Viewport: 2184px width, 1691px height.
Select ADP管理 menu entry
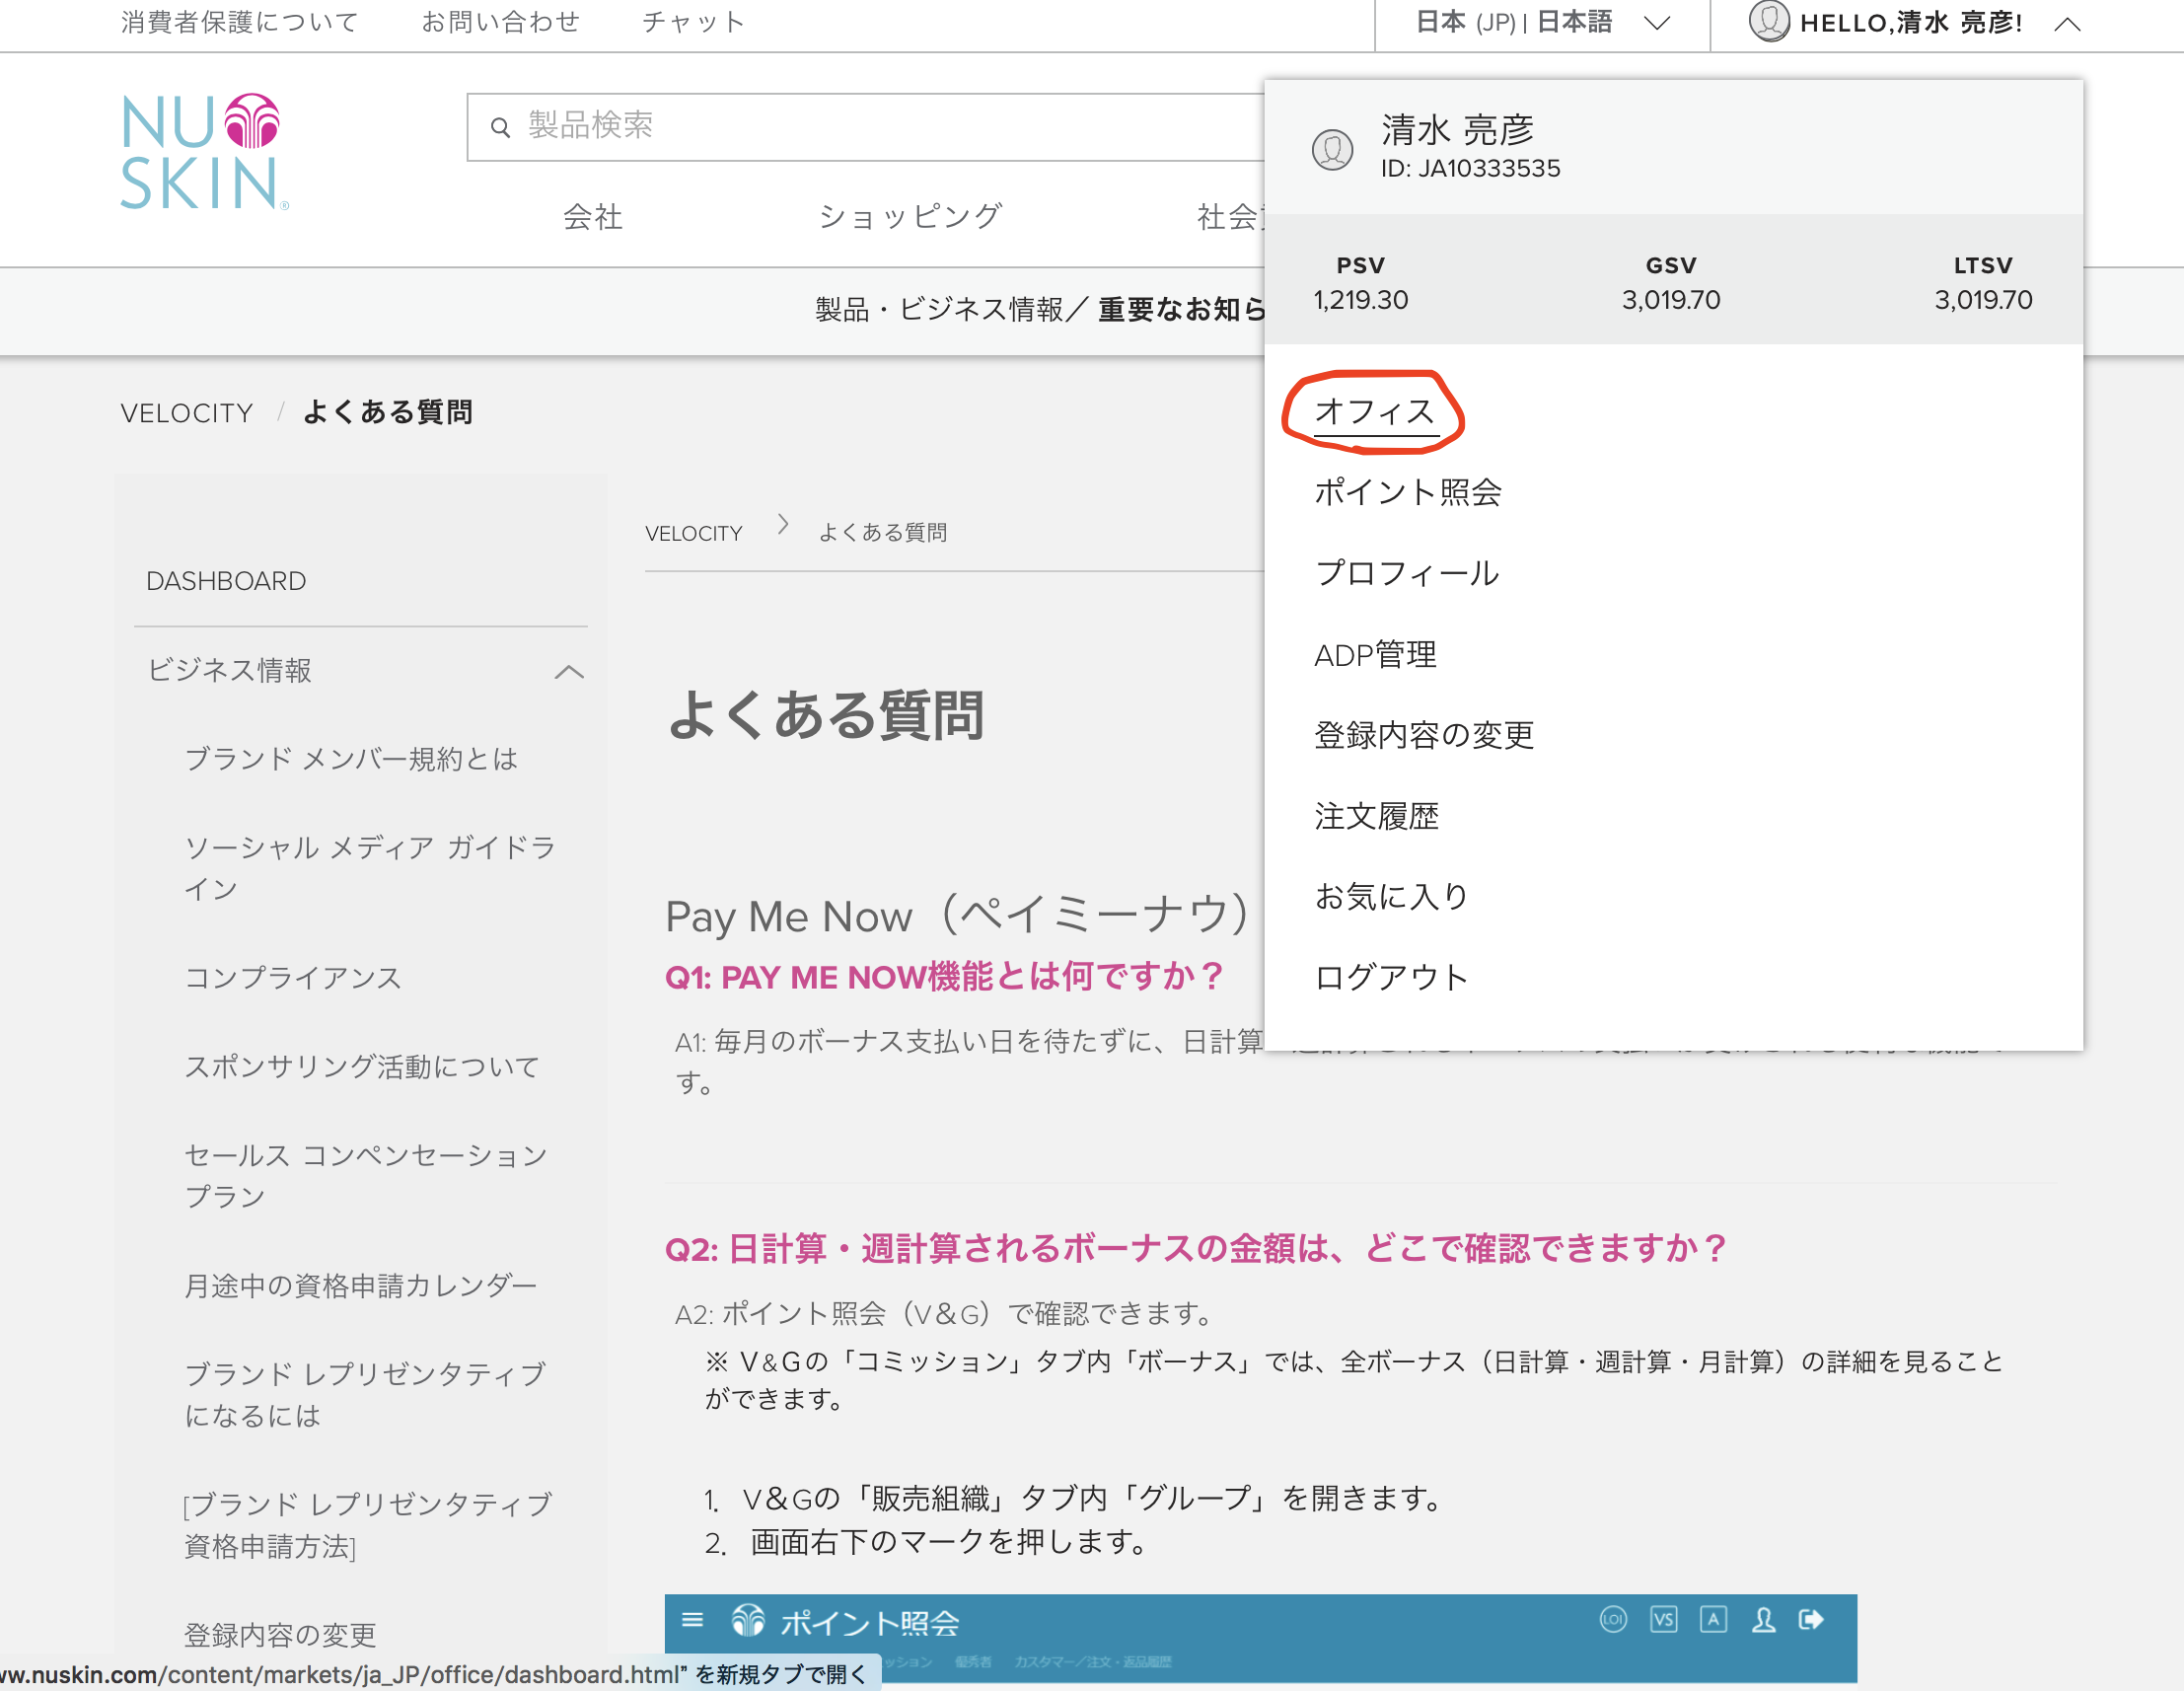click(x=1375, y=655)
